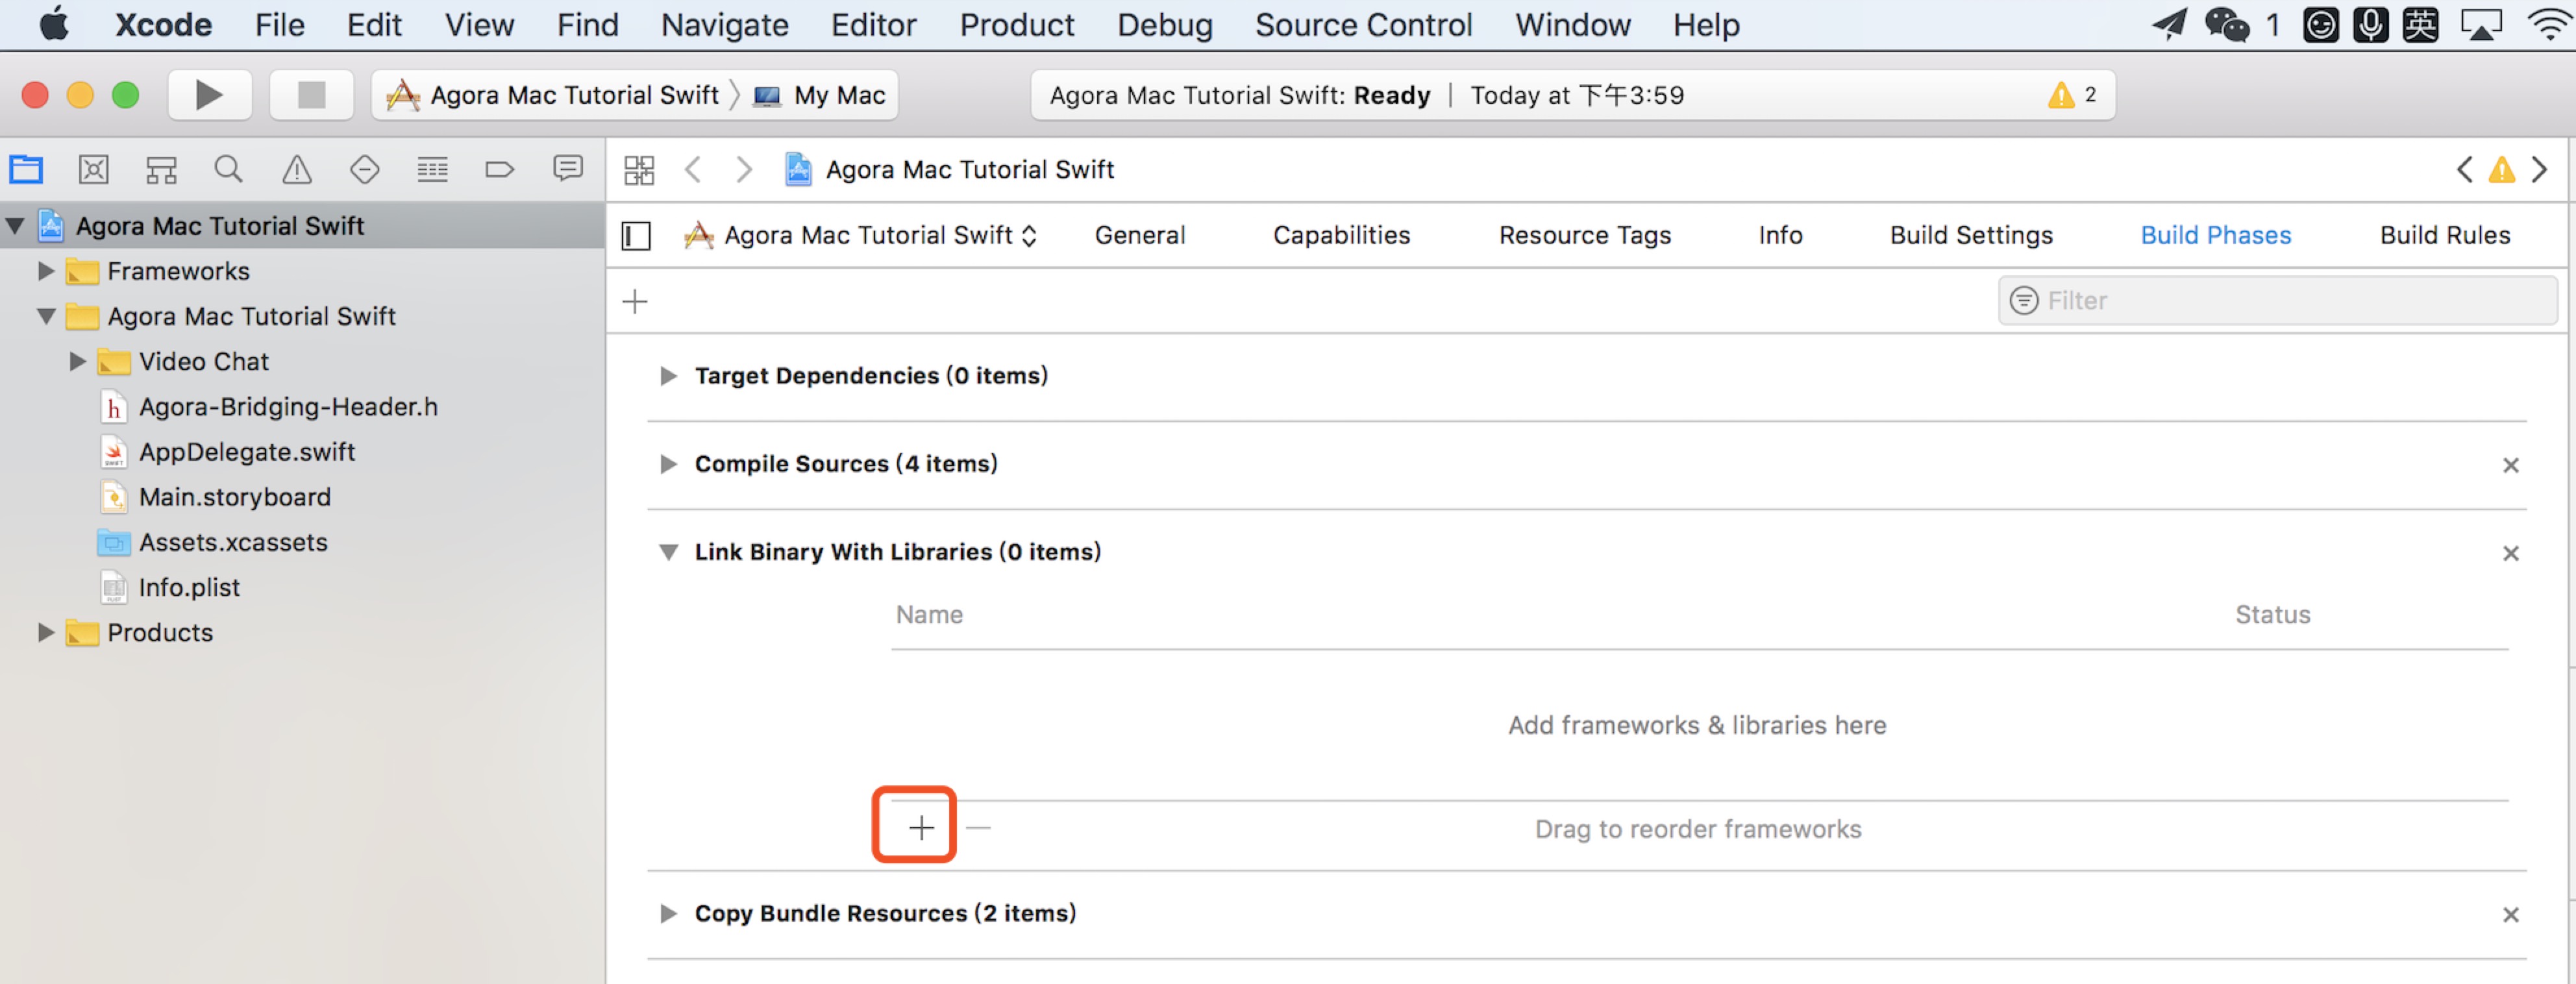Screen dimensions: 2576x984
Task: Select AppDelegate.swift file
Action: click(247, 452)
